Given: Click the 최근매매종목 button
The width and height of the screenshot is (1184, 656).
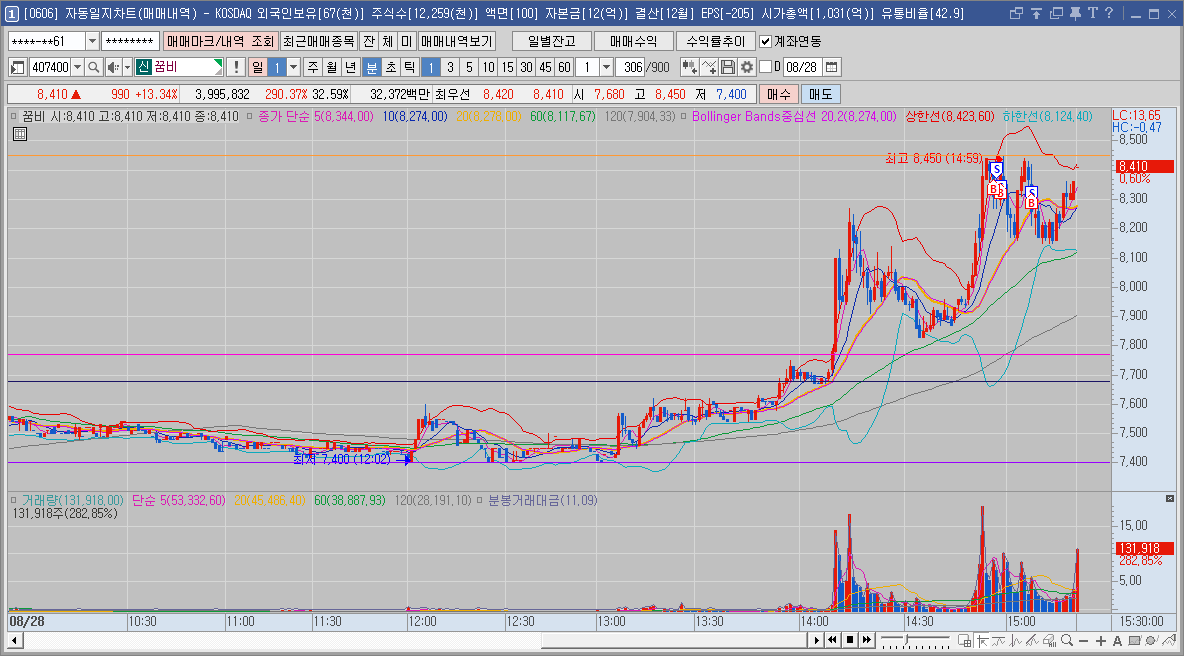Looking at the screenshot, I should [319, 42].
